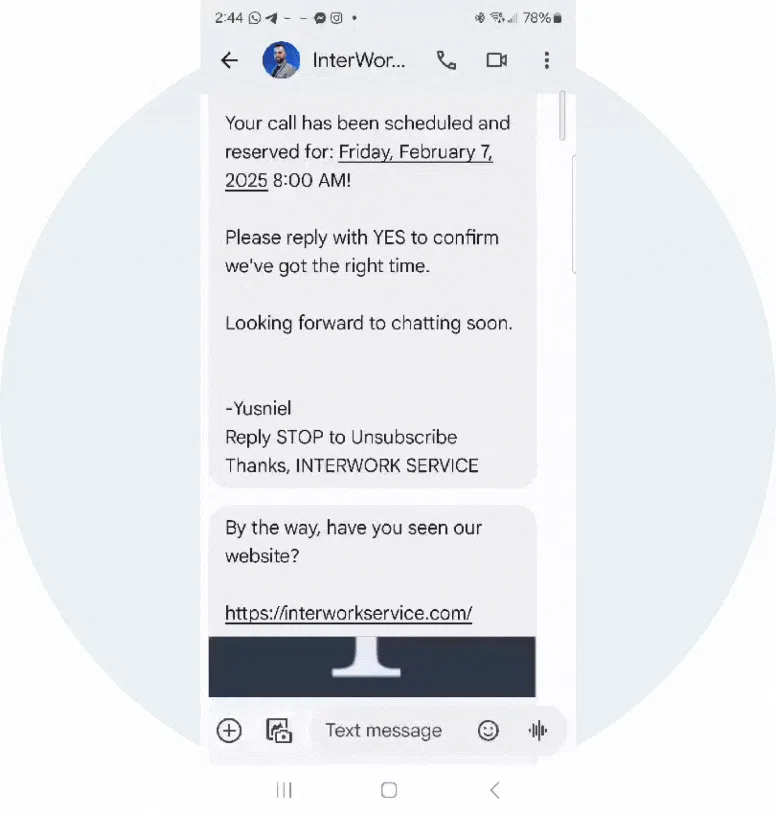Open the emoji picker smiley icon
The image size is (776, 814).
point(488,731)
